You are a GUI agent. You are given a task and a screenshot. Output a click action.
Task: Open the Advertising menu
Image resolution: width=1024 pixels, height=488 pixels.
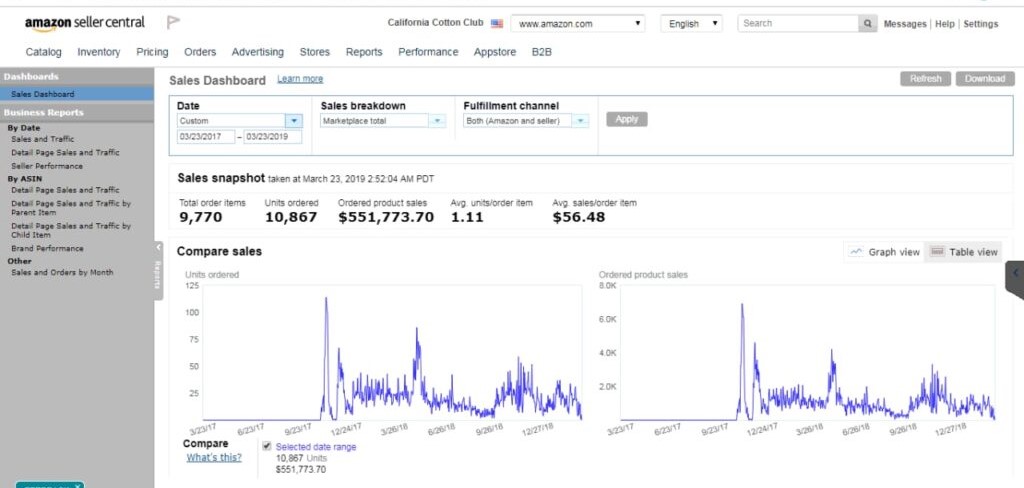coord(258,52)
